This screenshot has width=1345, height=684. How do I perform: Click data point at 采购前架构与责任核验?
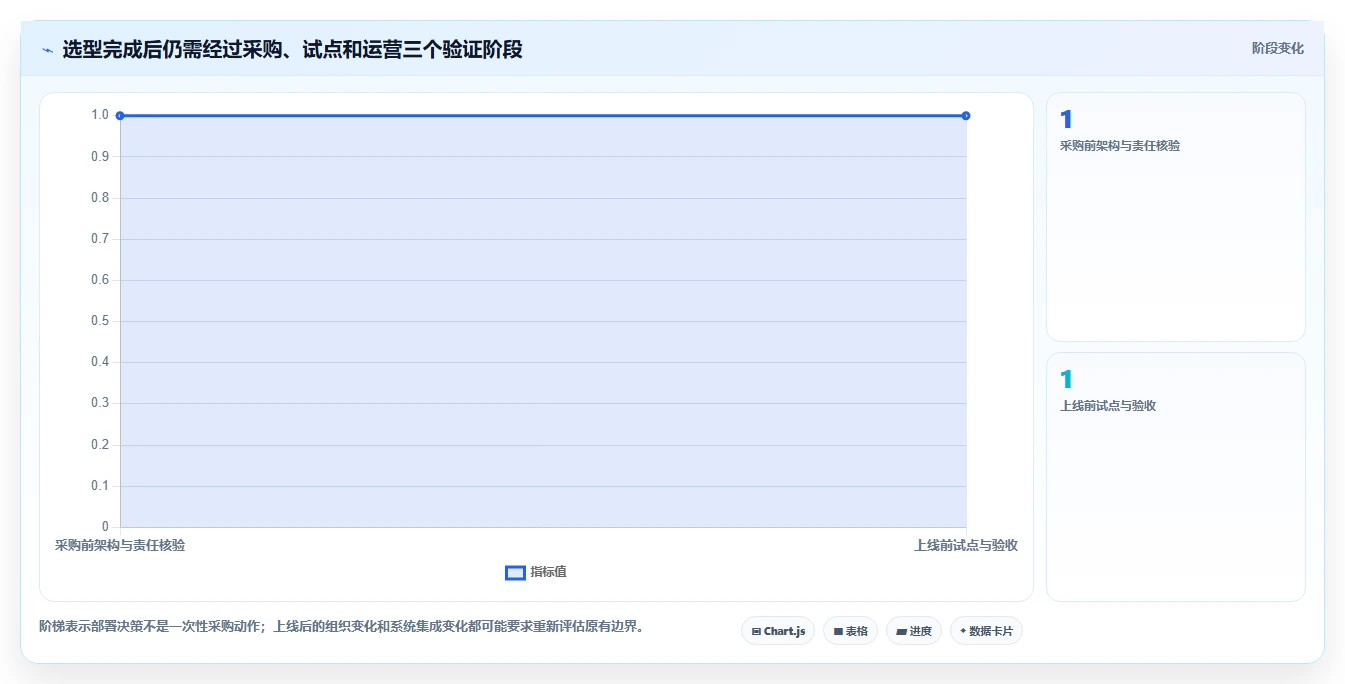click(x=120, y=116)
